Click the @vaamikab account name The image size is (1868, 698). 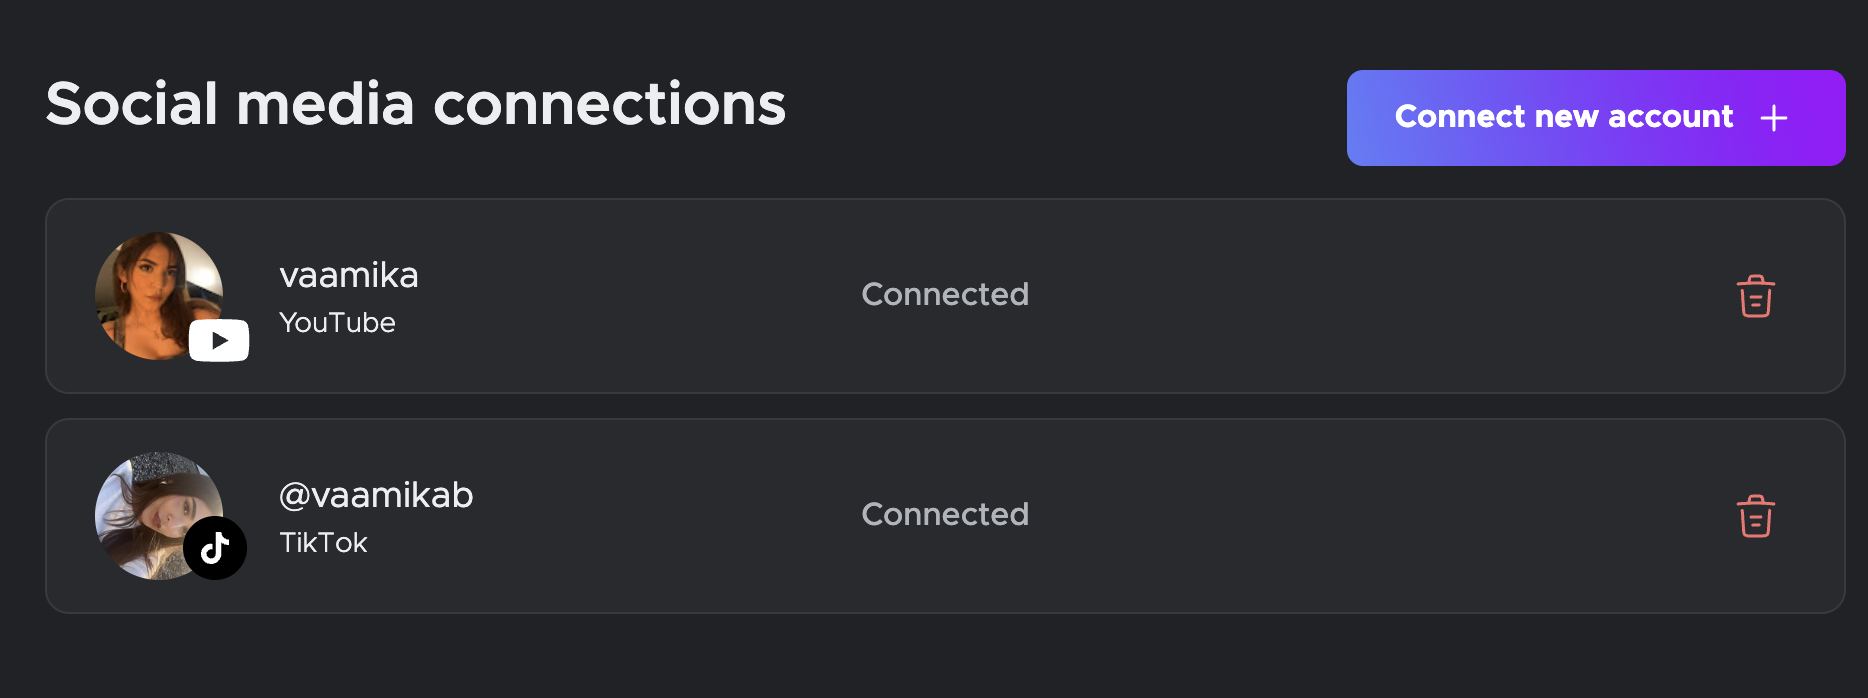[x=376, y=495]
